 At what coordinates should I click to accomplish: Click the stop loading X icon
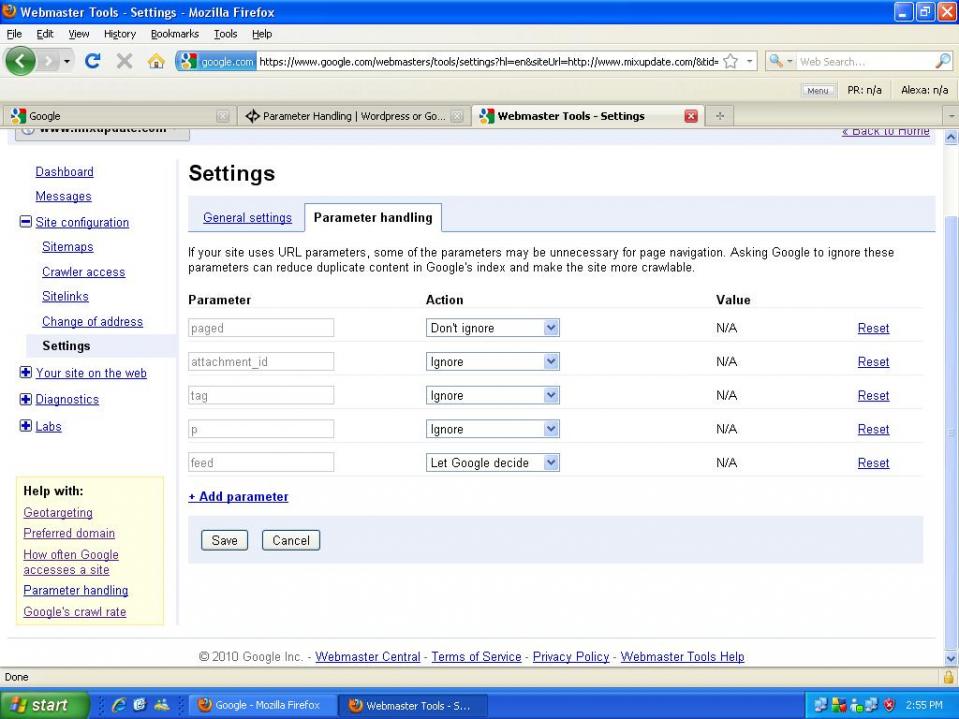point(124,61)
